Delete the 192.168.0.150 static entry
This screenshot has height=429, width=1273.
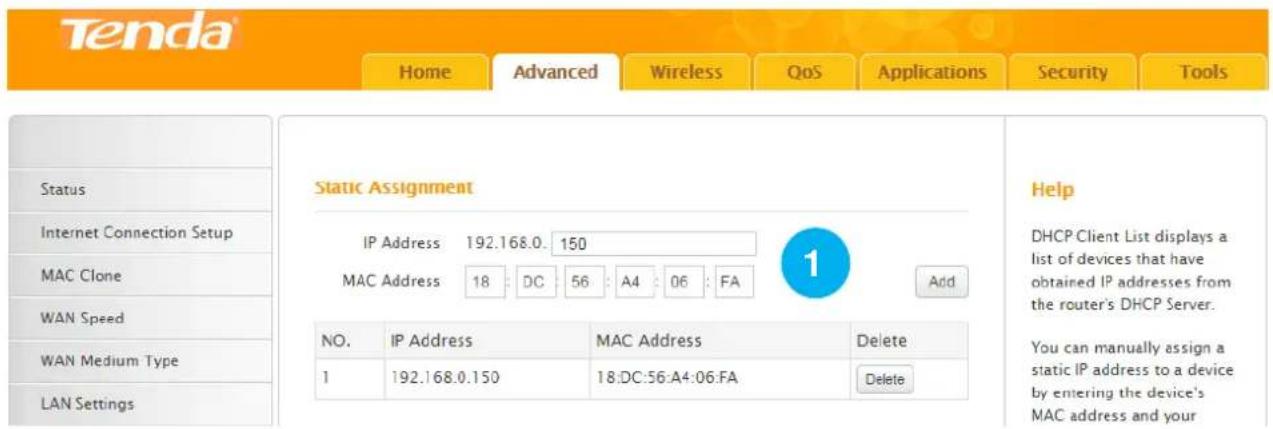[x=884, y=380]
